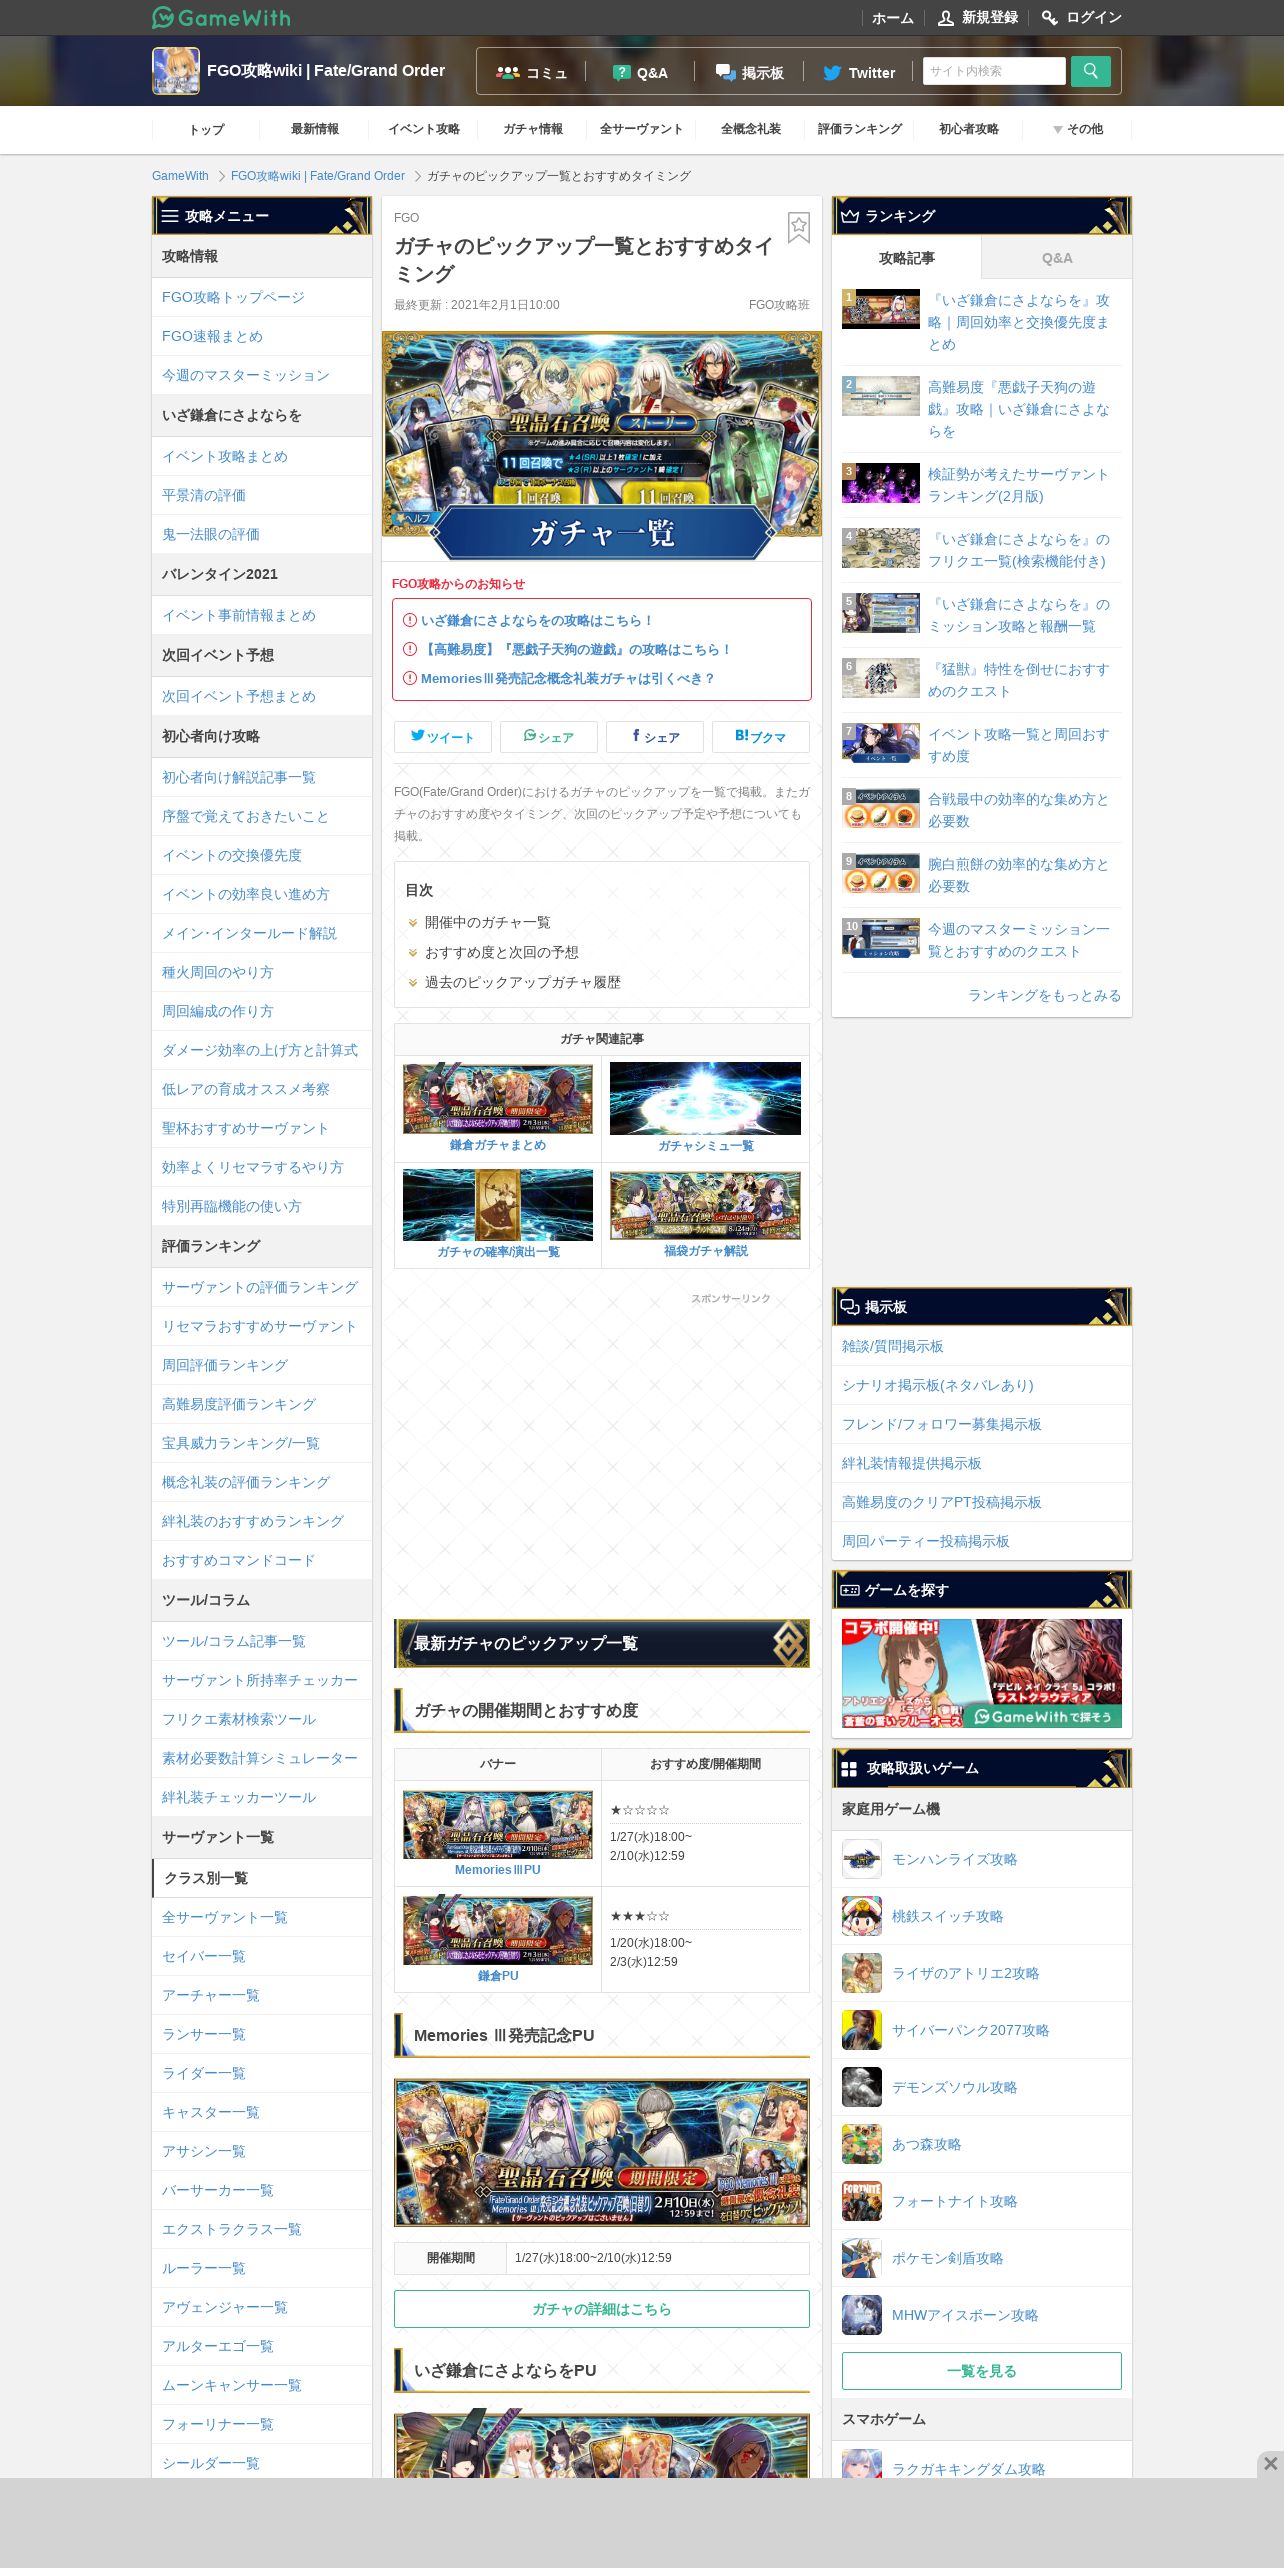Click the GameWith logo in the header
This screenshot has width=1284, height=2568.
(x=221, y=17)
